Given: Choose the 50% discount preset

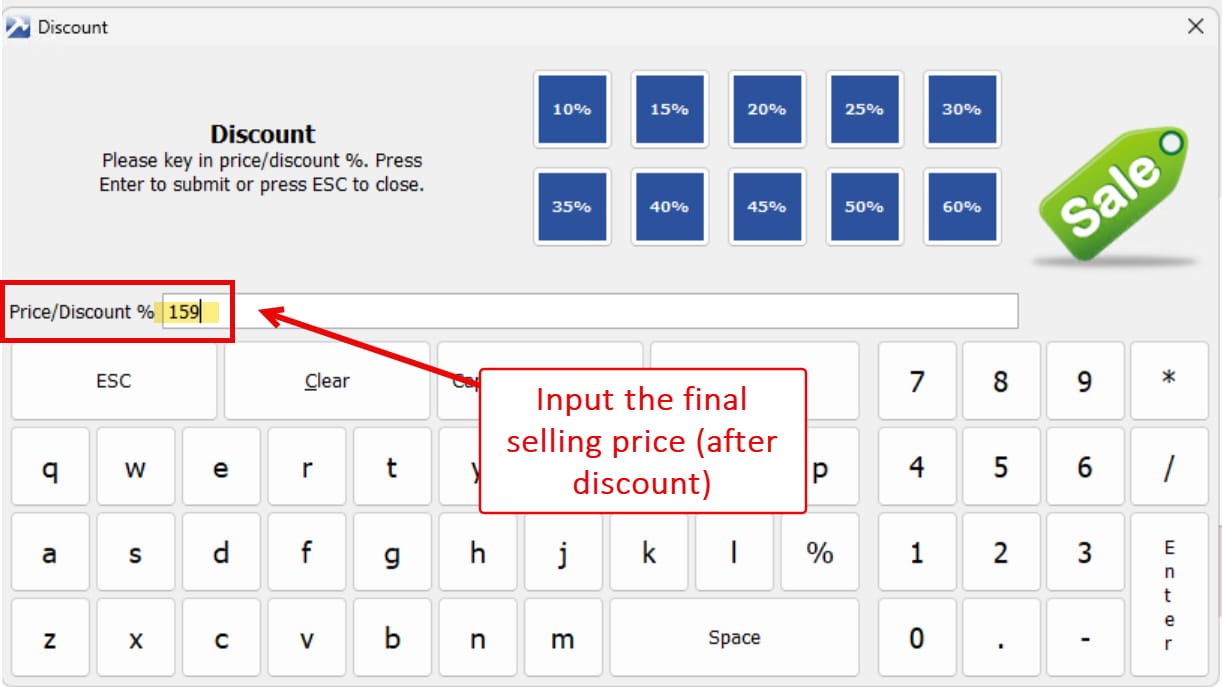Looking at the screenshot, I should click(864, 207).
